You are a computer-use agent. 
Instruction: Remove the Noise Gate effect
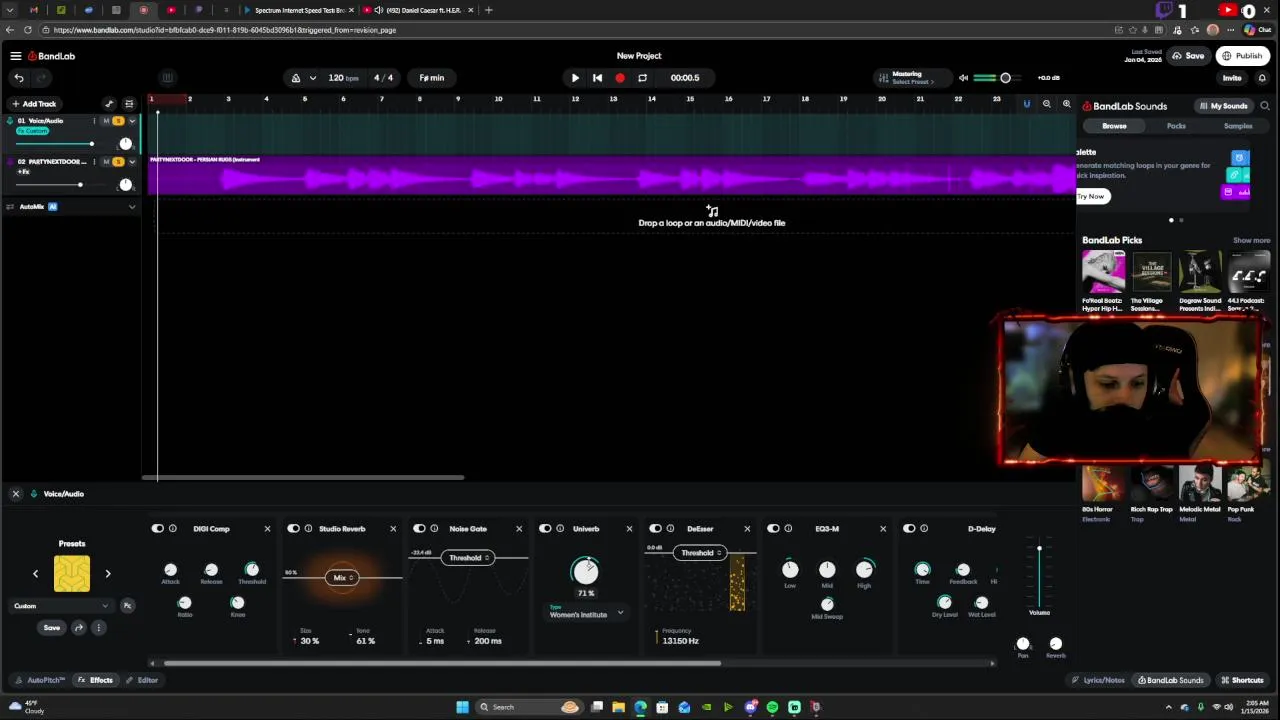click(519, 529)
